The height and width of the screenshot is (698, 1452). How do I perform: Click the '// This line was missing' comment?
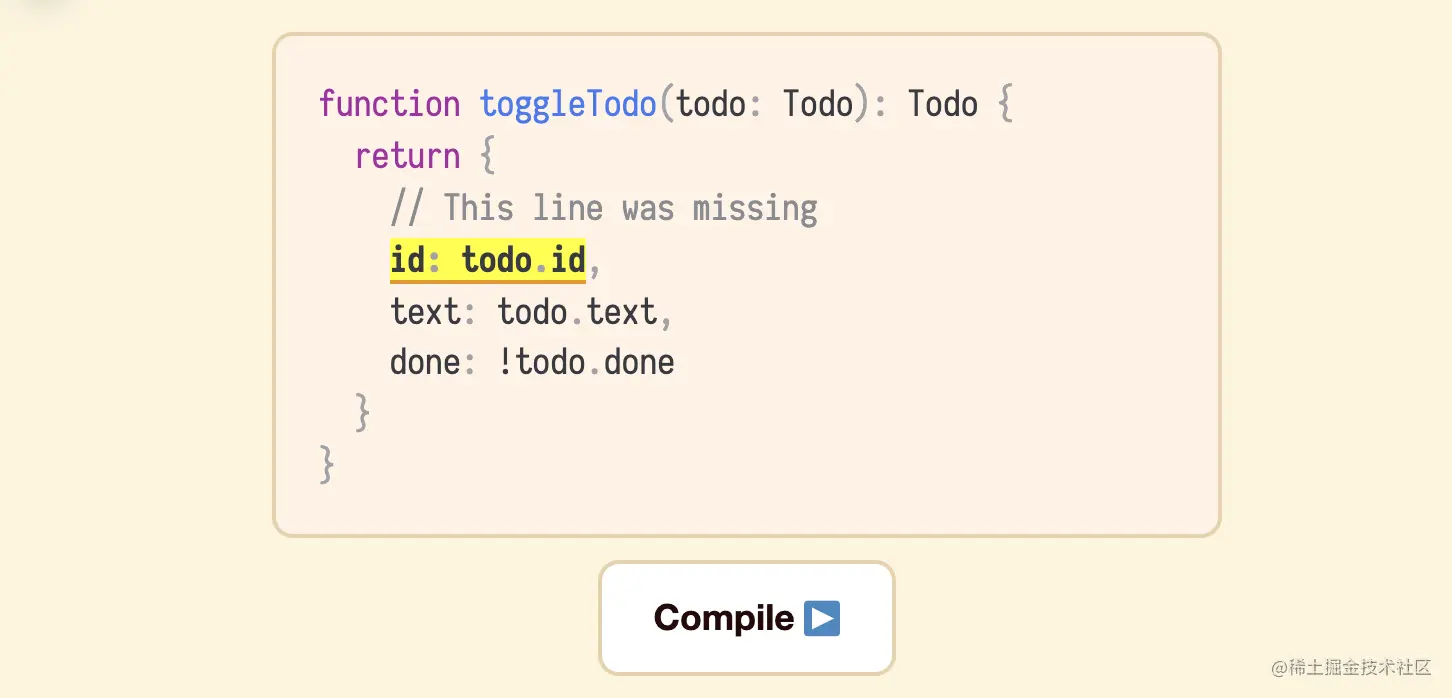click(603, 208)
